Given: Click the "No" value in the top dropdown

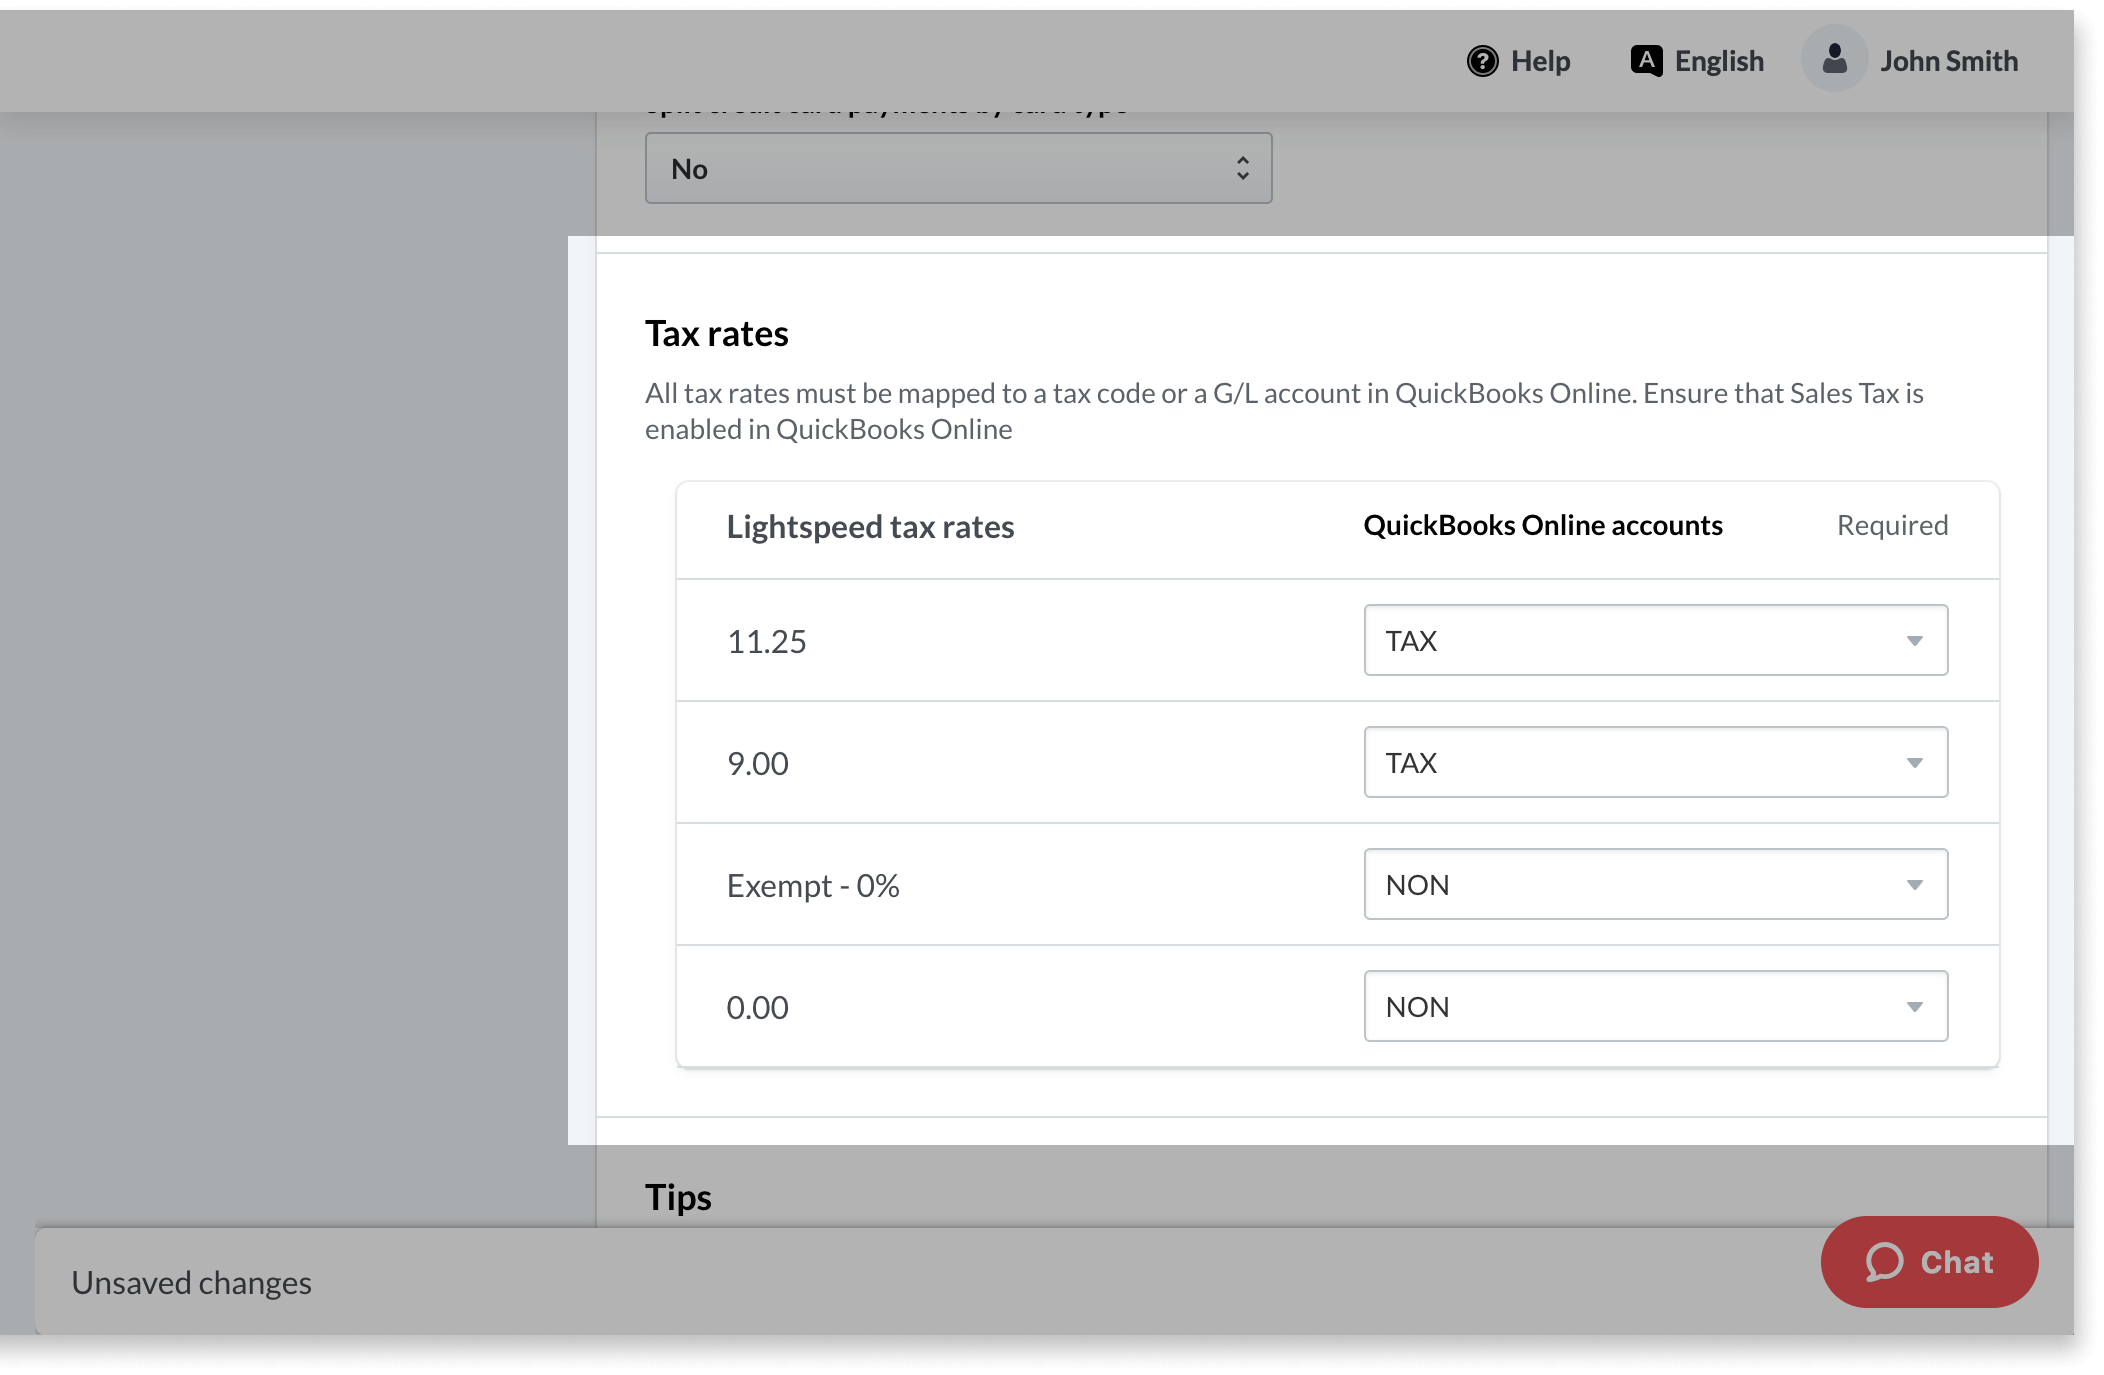Looking at the screenshot, I should [x=690, y=169].
